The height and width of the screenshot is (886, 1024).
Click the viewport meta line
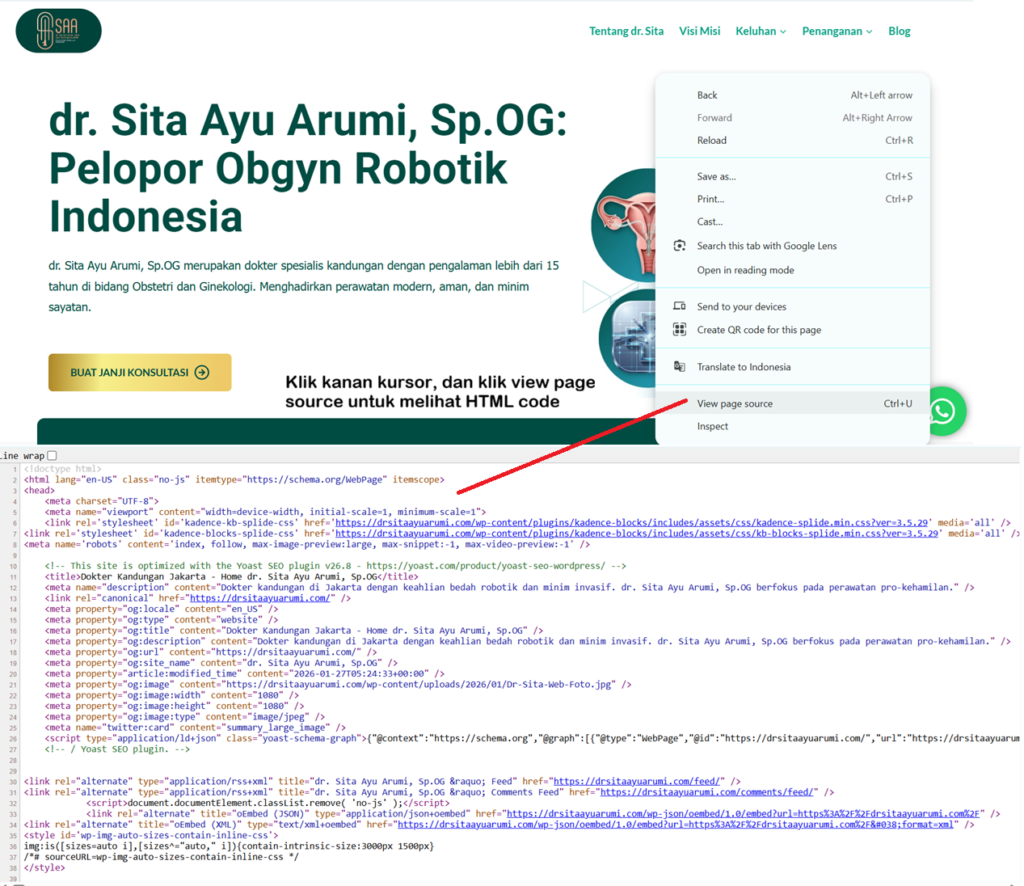(265, 512)
